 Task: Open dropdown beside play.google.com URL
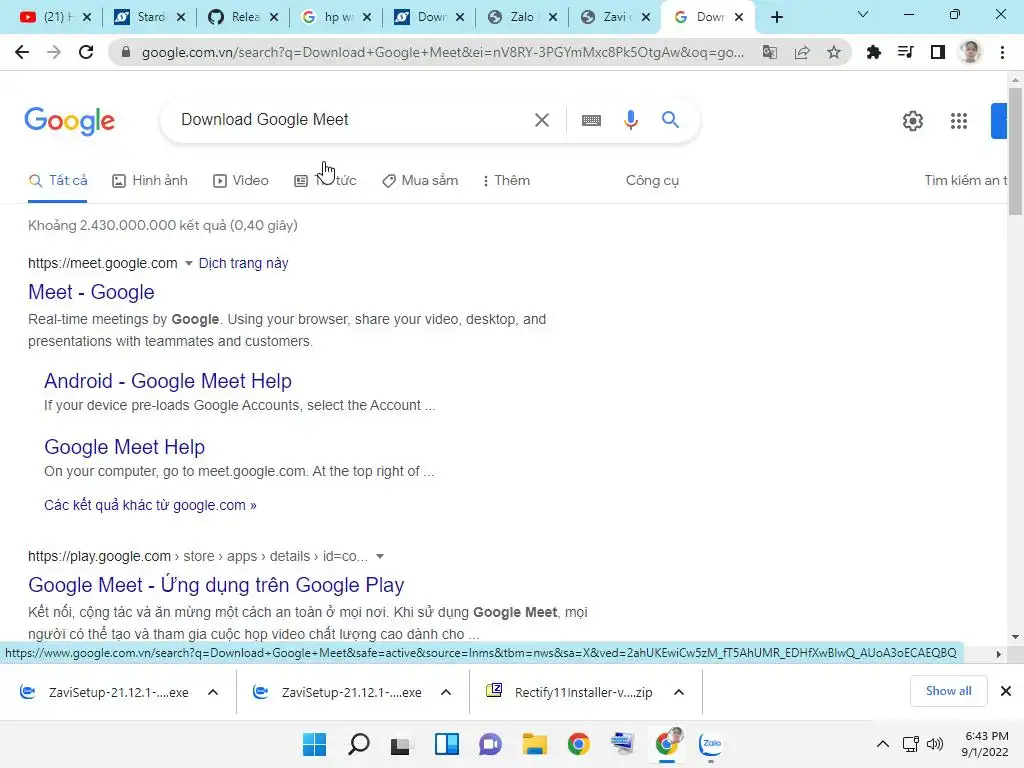[380, 556]
